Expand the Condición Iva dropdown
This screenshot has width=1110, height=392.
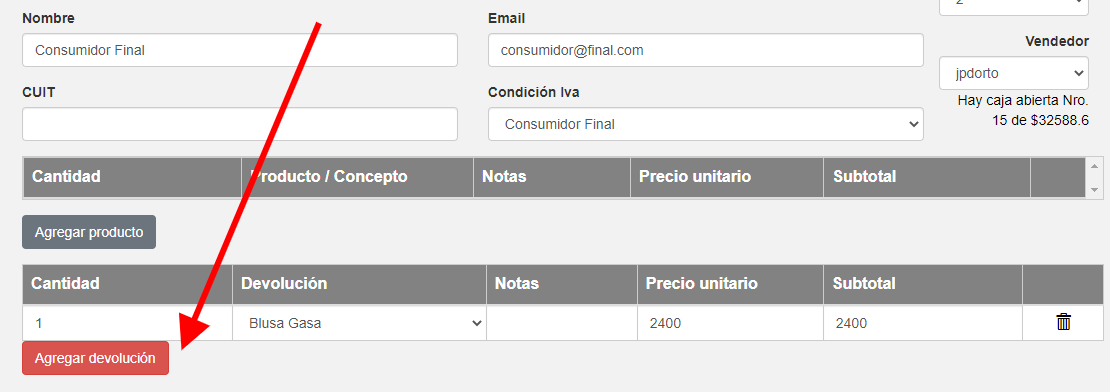click(706, 125)
